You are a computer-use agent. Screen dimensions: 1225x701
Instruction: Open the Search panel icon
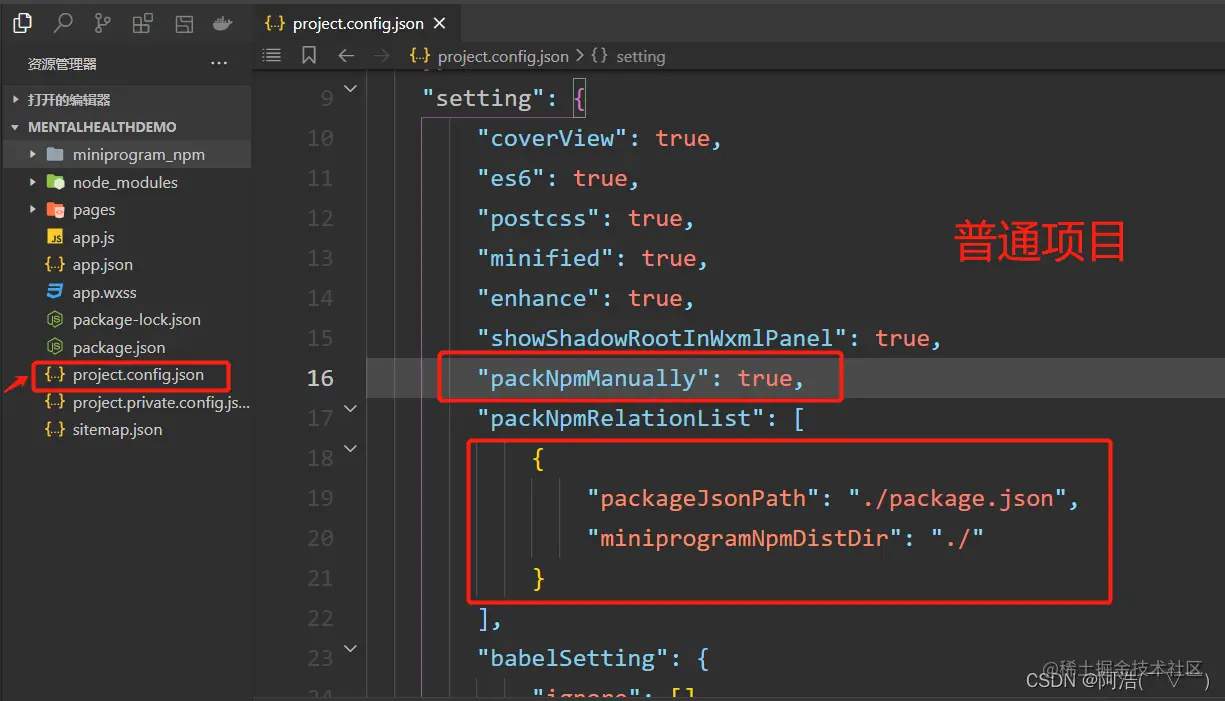[63, 23]
